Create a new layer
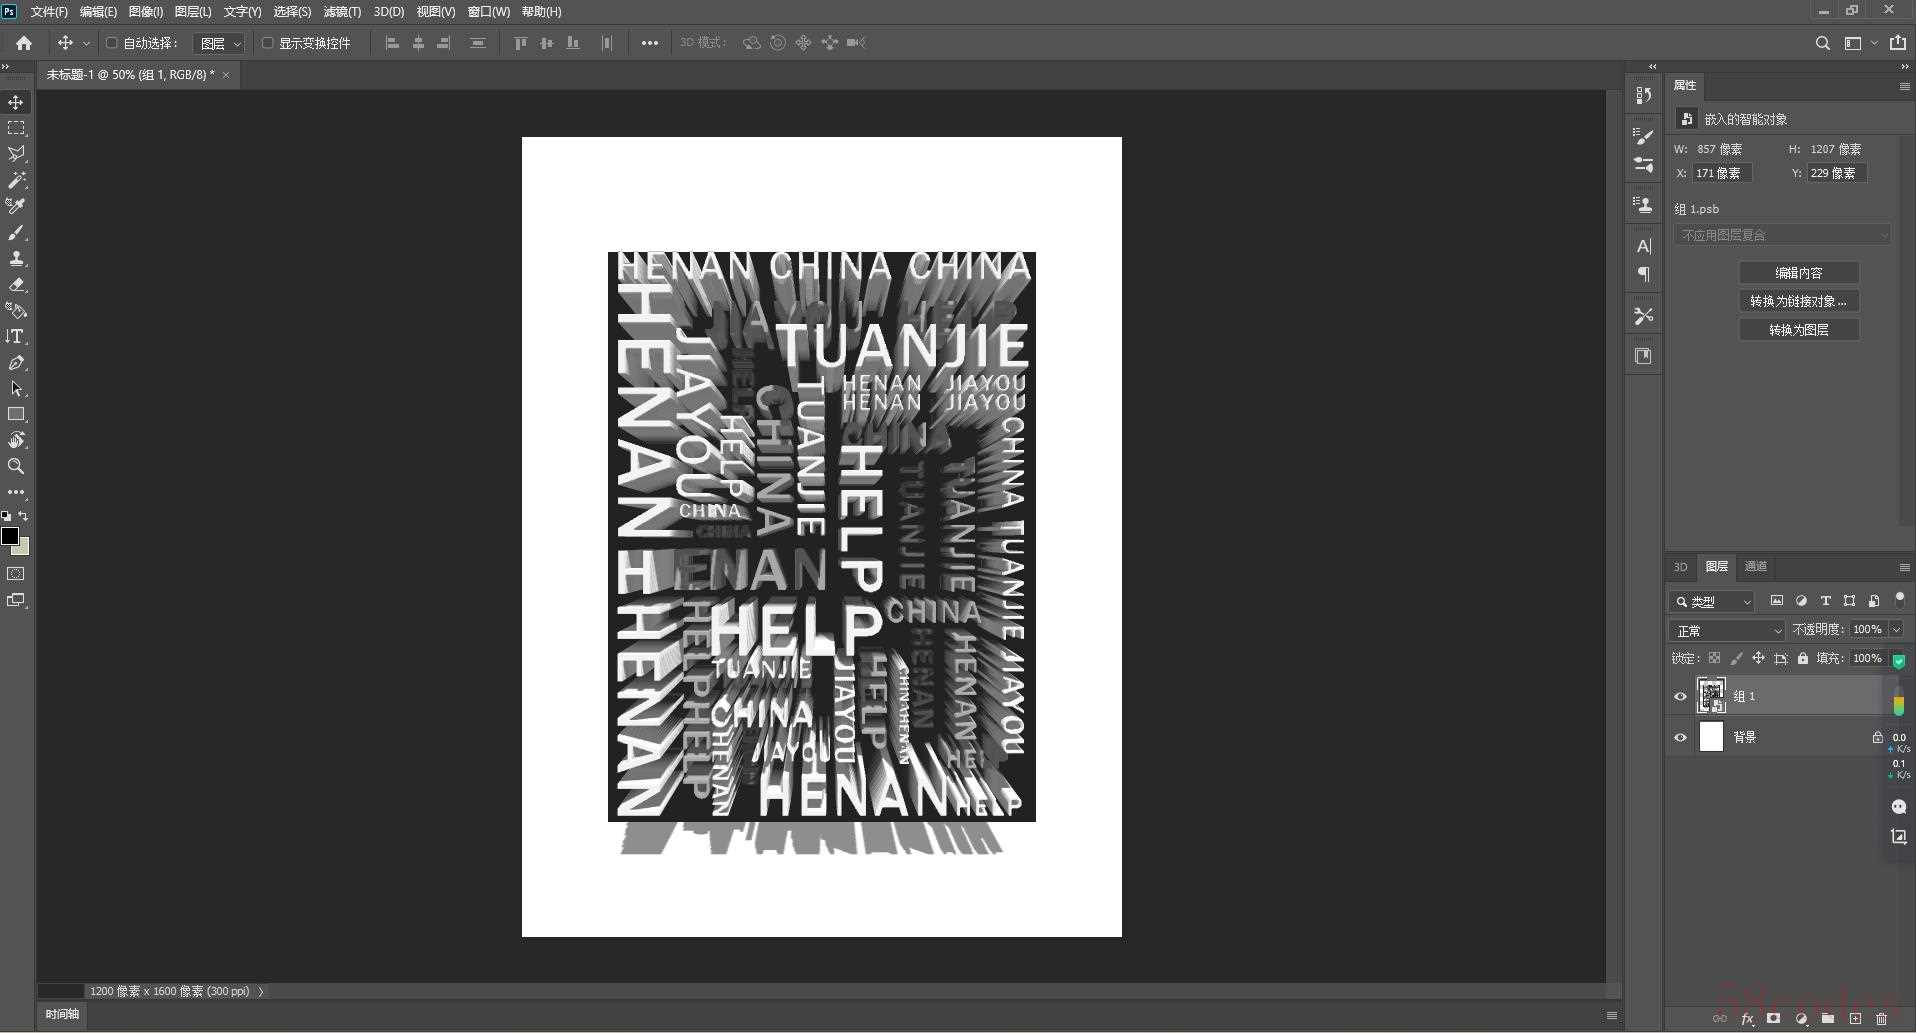 pyautogui.click(x=1855, y=1019)
